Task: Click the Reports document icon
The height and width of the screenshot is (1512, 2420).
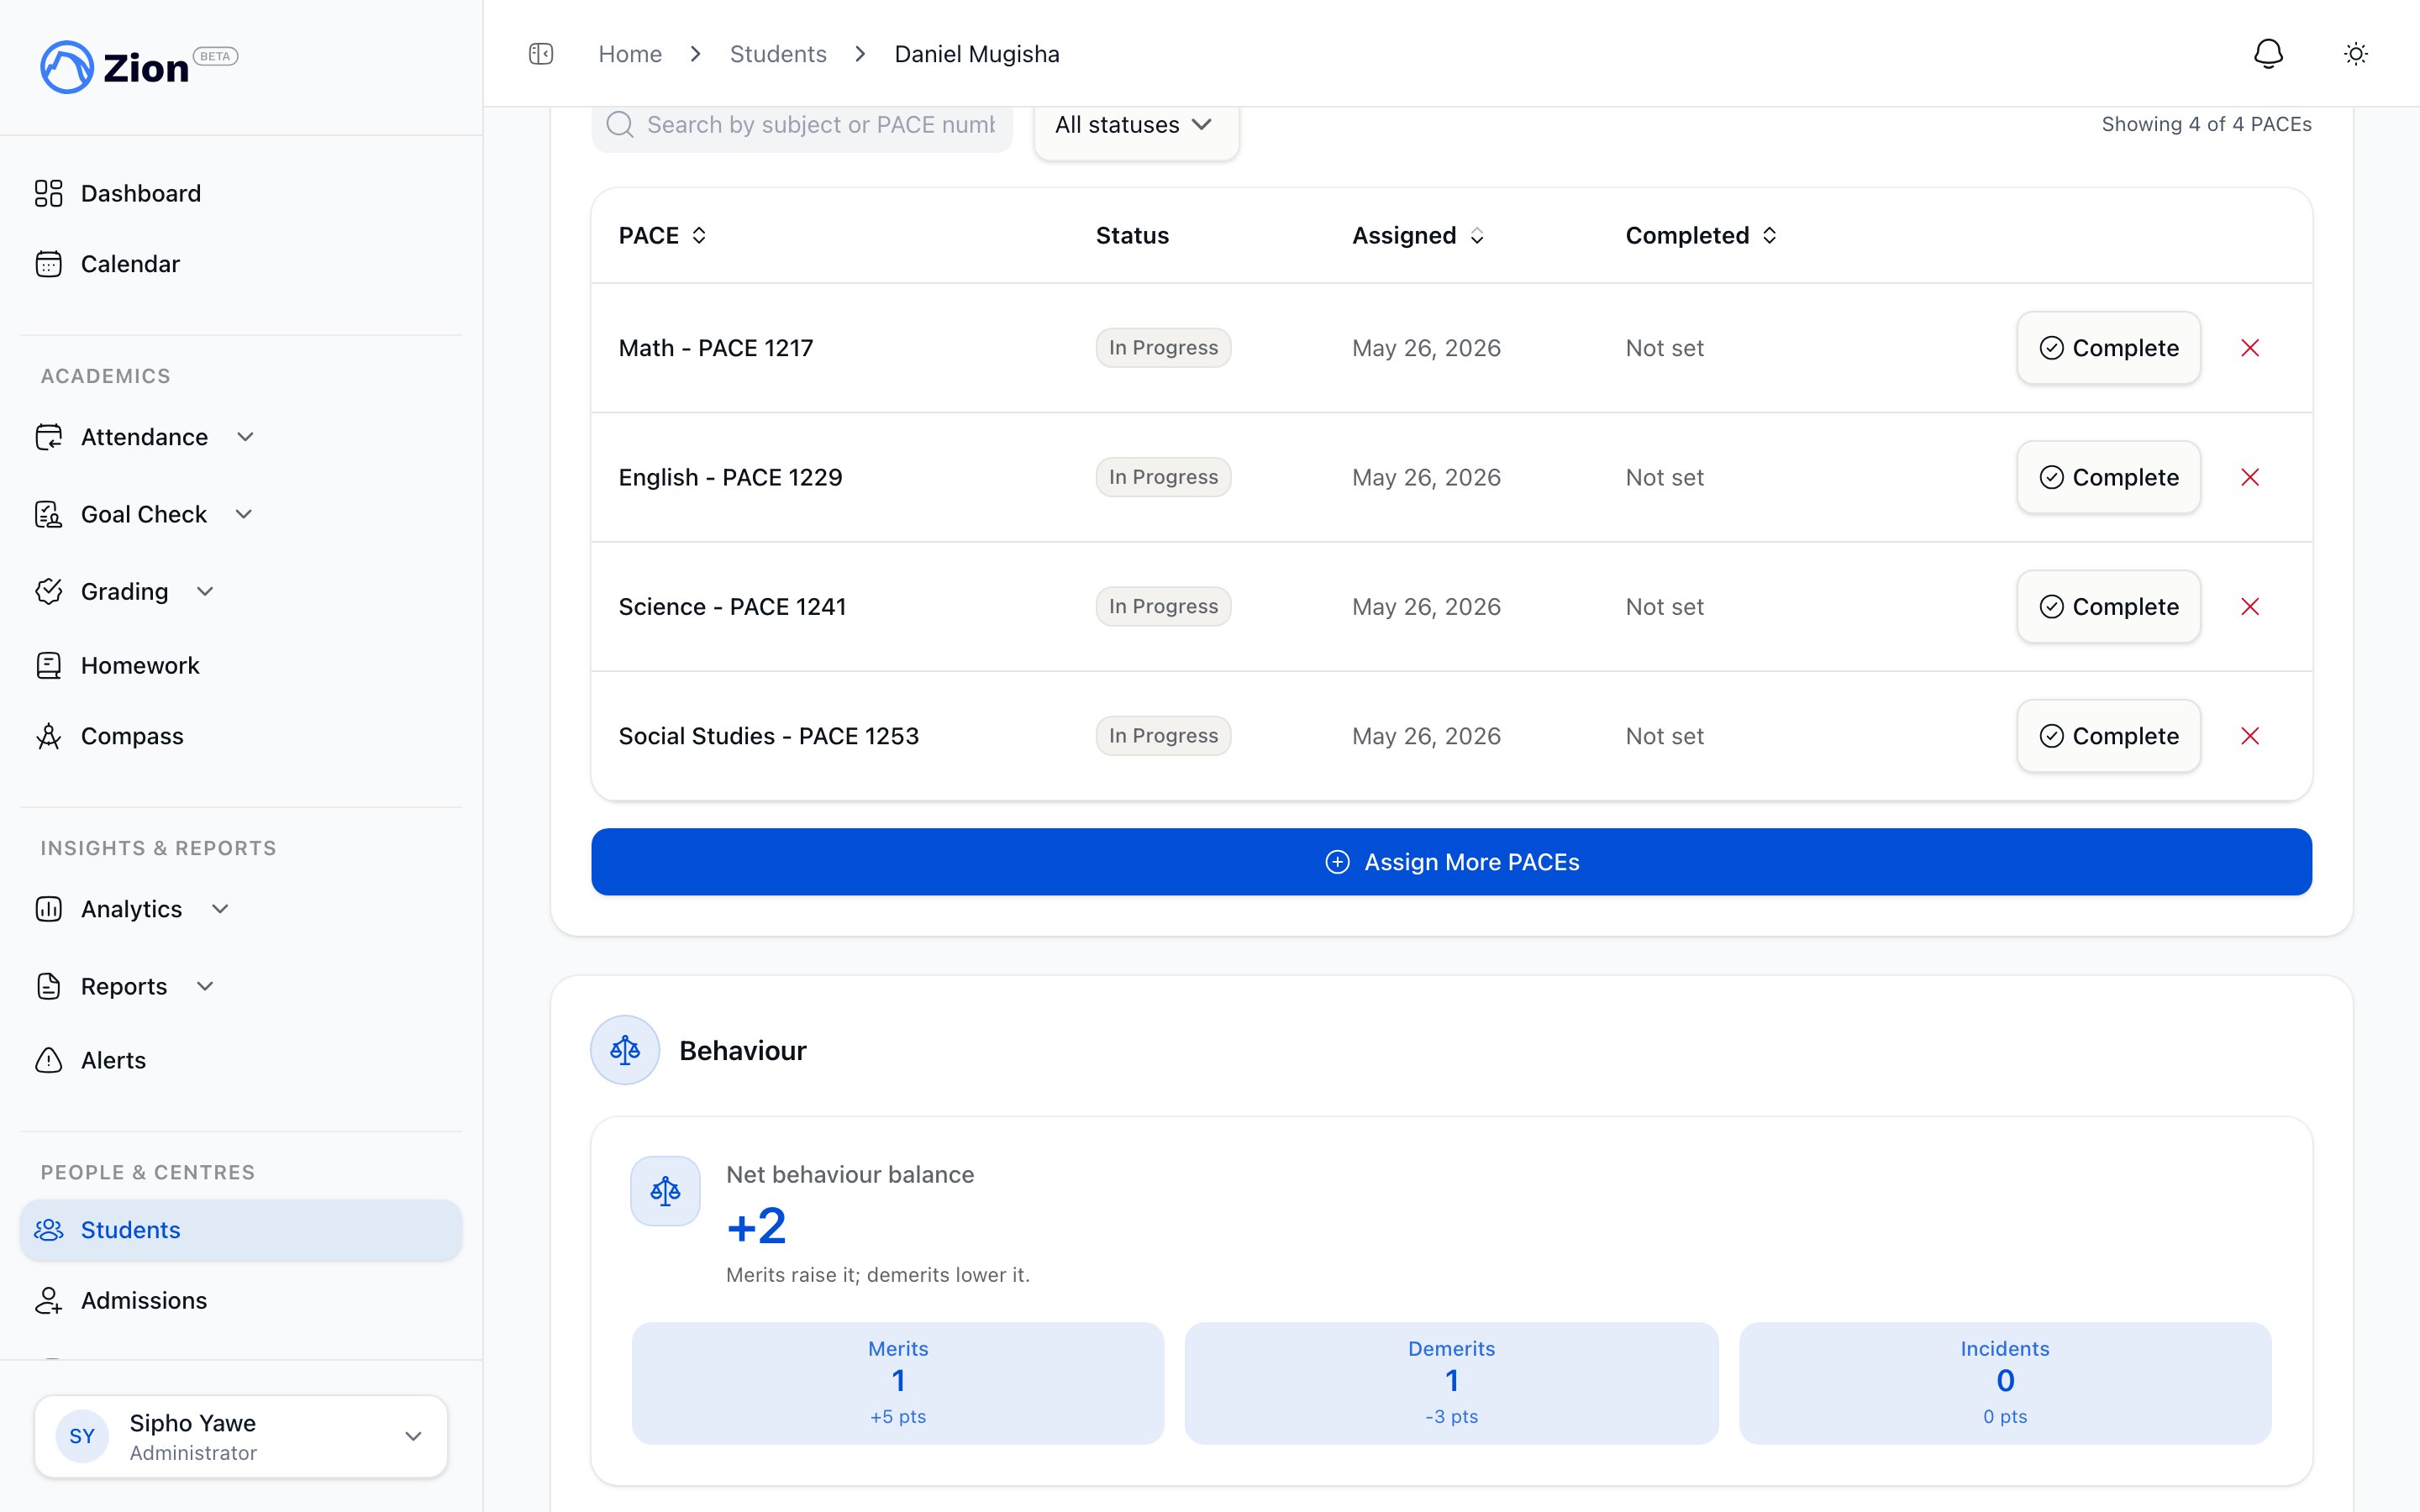Action: click(x=48, y=986)
